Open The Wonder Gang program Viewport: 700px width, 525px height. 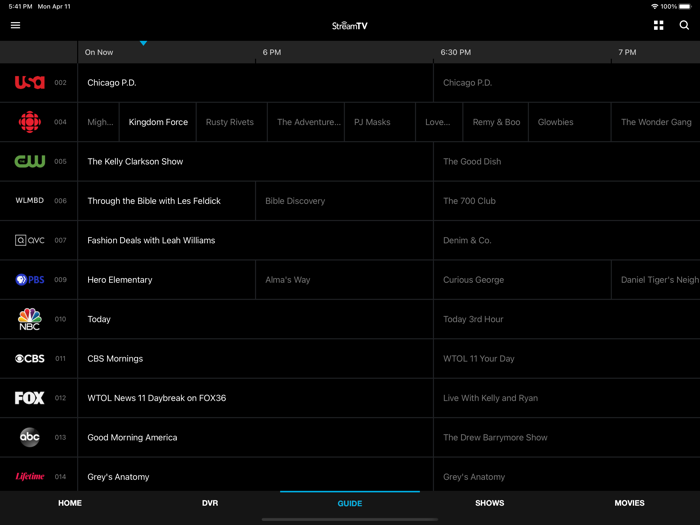pyautogui.click(x=656, y=122)
